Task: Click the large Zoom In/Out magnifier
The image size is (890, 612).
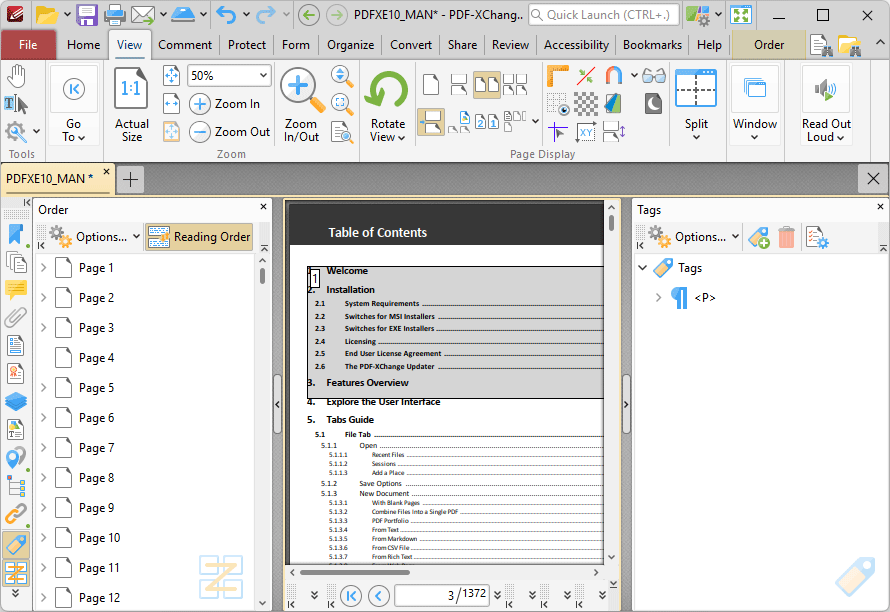Action: click(301, 90)
